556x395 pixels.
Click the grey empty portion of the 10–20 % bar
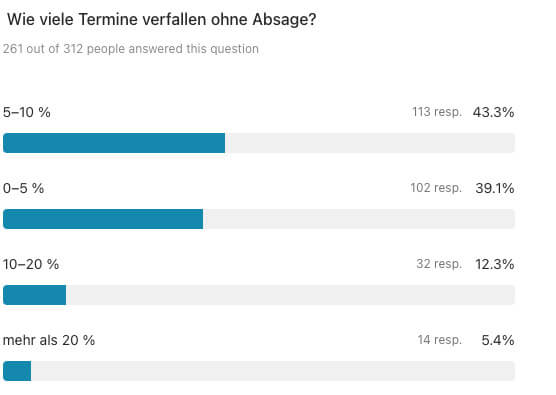[x=290, y=295]
